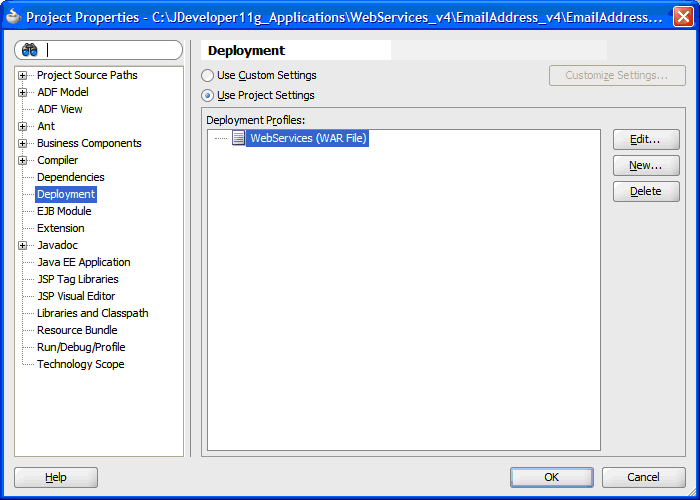Expand the Project Source Paths node
700x500 pixels.
tap(22, 75)
